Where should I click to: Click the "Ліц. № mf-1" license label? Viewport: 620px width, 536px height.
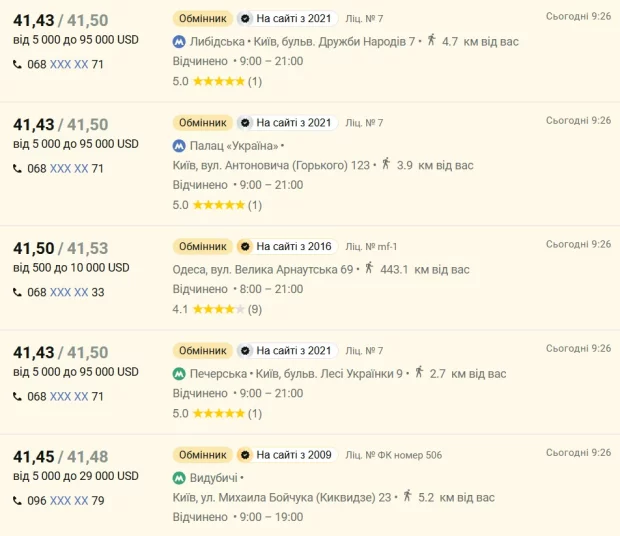[x=372, y=247]
